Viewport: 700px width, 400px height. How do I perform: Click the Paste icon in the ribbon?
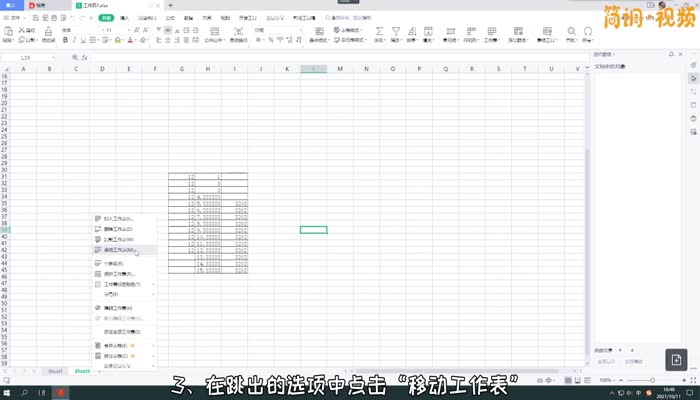click(8, 31)
